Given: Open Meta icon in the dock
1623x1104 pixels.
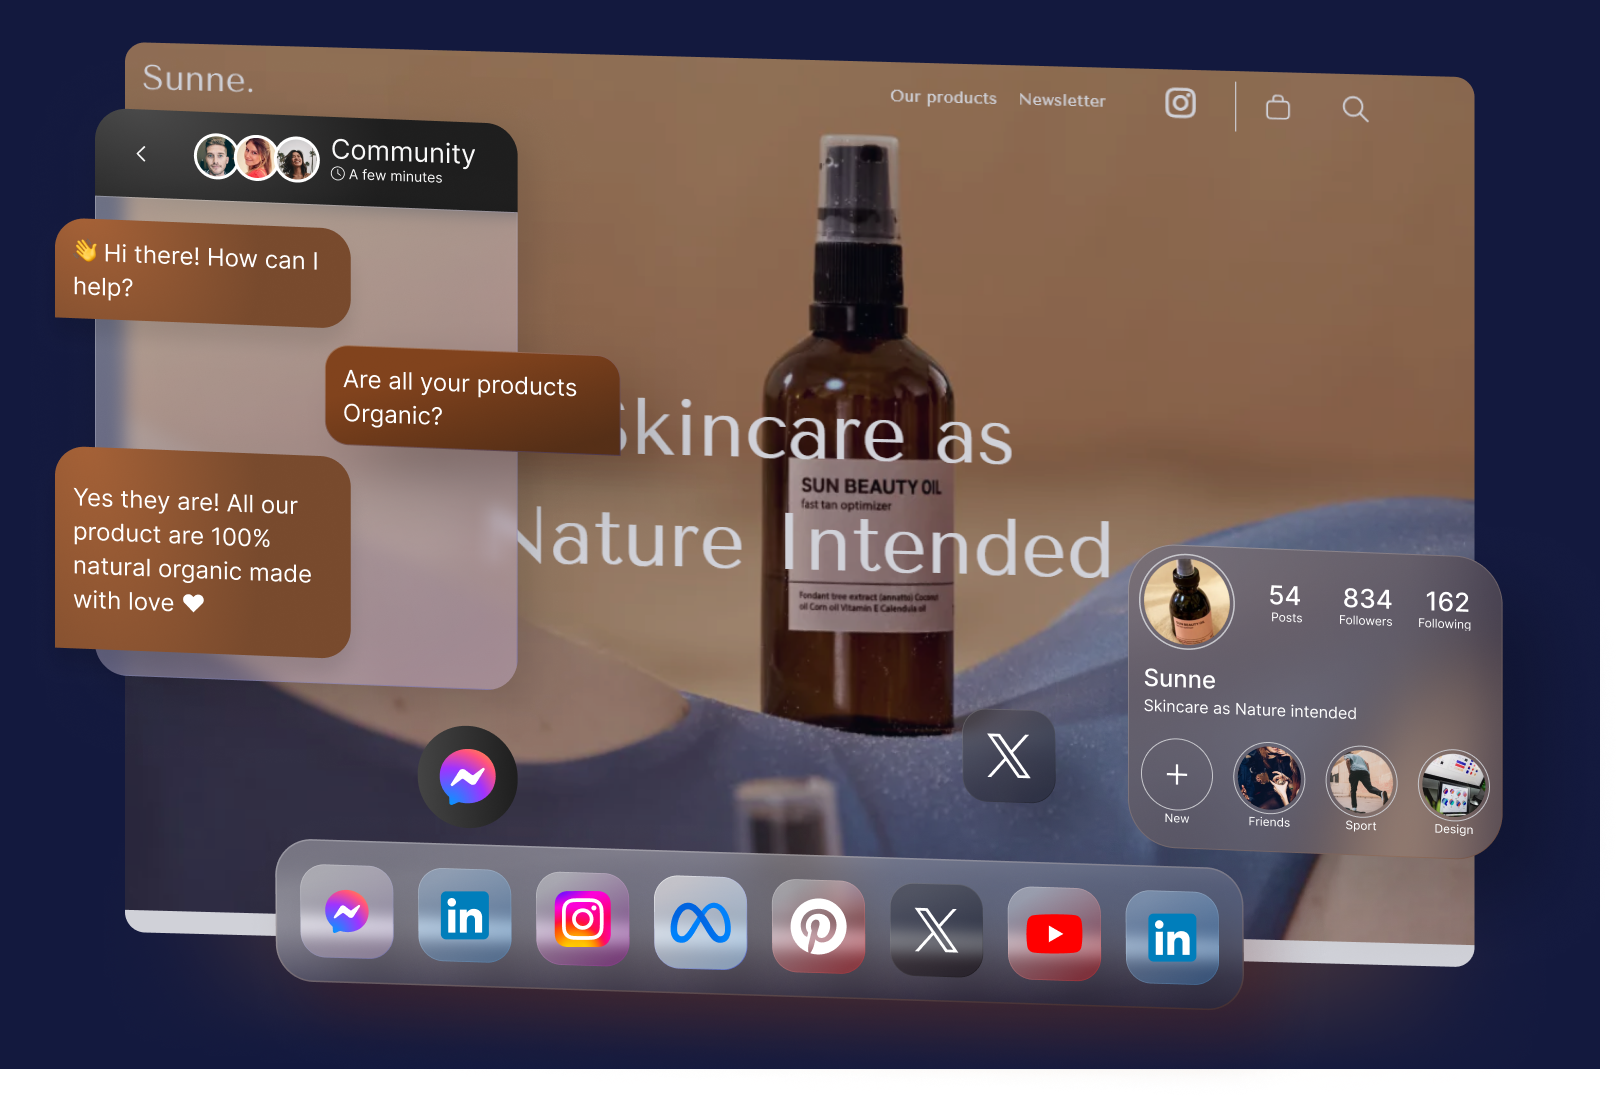Looking at the screenshot, I should (700, 923).
